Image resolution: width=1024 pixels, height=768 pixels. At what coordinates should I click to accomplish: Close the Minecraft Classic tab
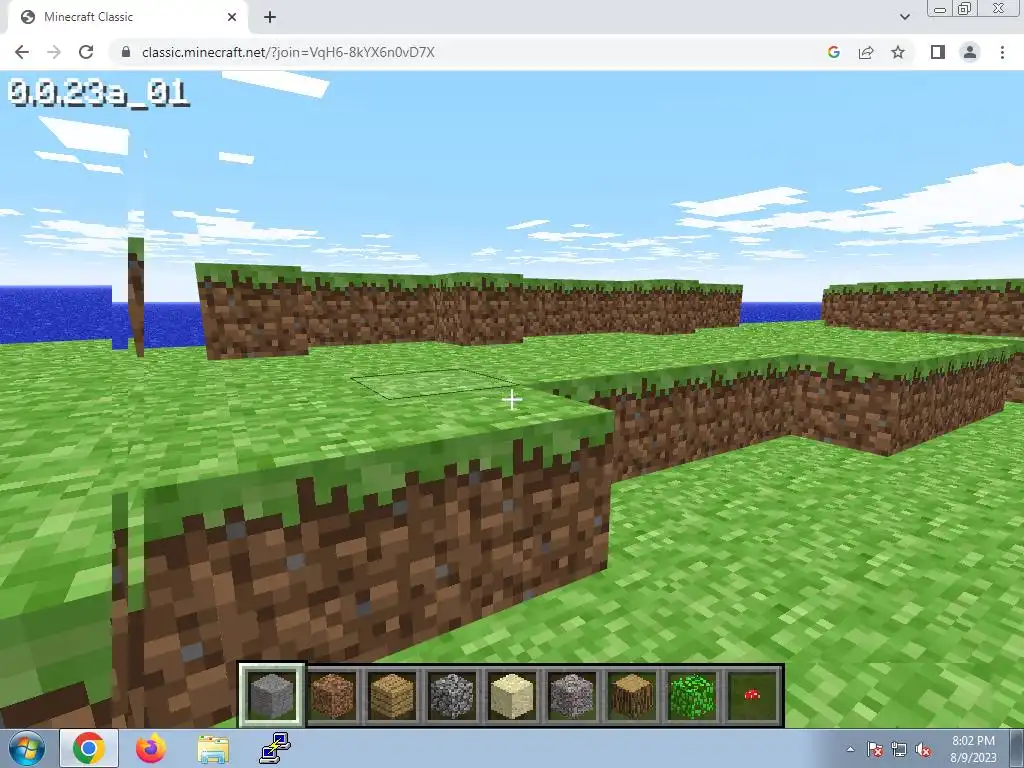click(232, 17)
